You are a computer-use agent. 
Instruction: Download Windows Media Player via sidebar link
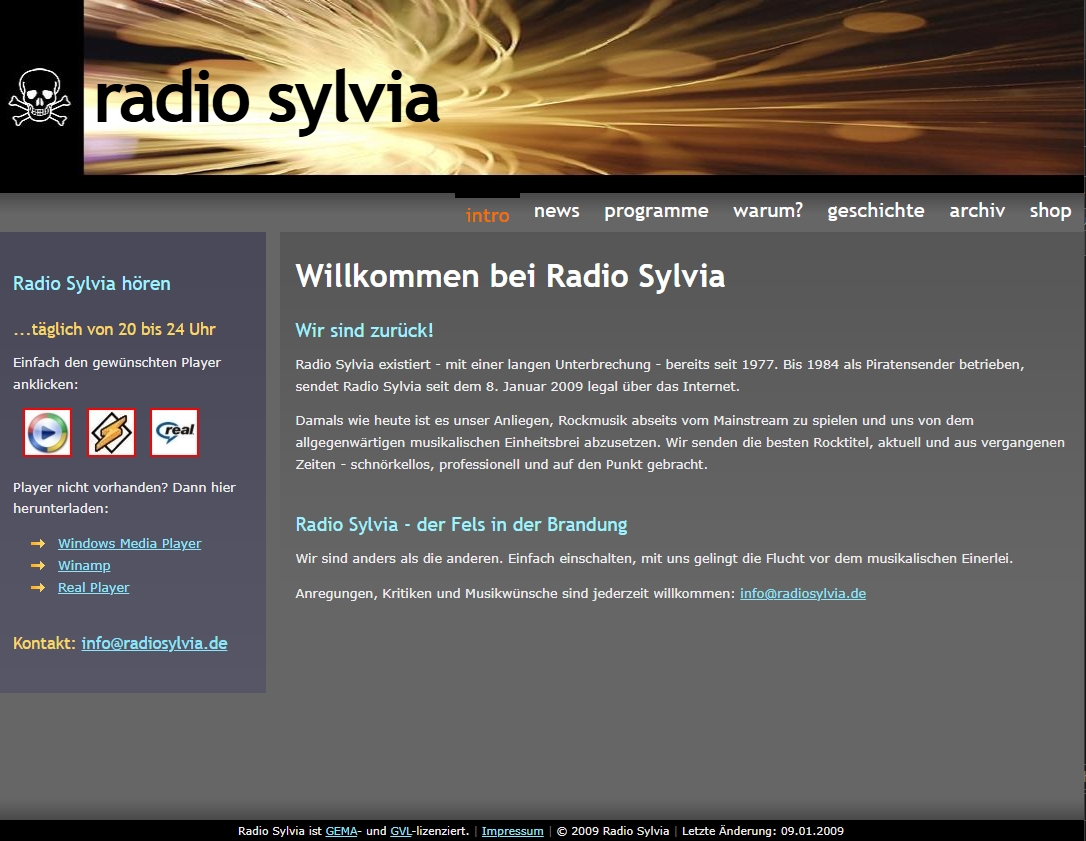coord(129,544)
